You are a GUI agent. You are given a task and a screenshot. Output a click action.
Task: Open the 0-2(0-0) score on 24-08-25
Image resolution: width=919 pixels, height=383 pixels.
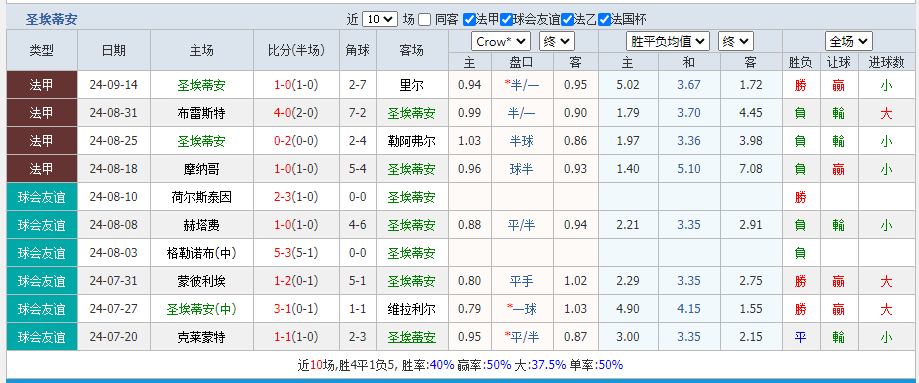[296, 141]
